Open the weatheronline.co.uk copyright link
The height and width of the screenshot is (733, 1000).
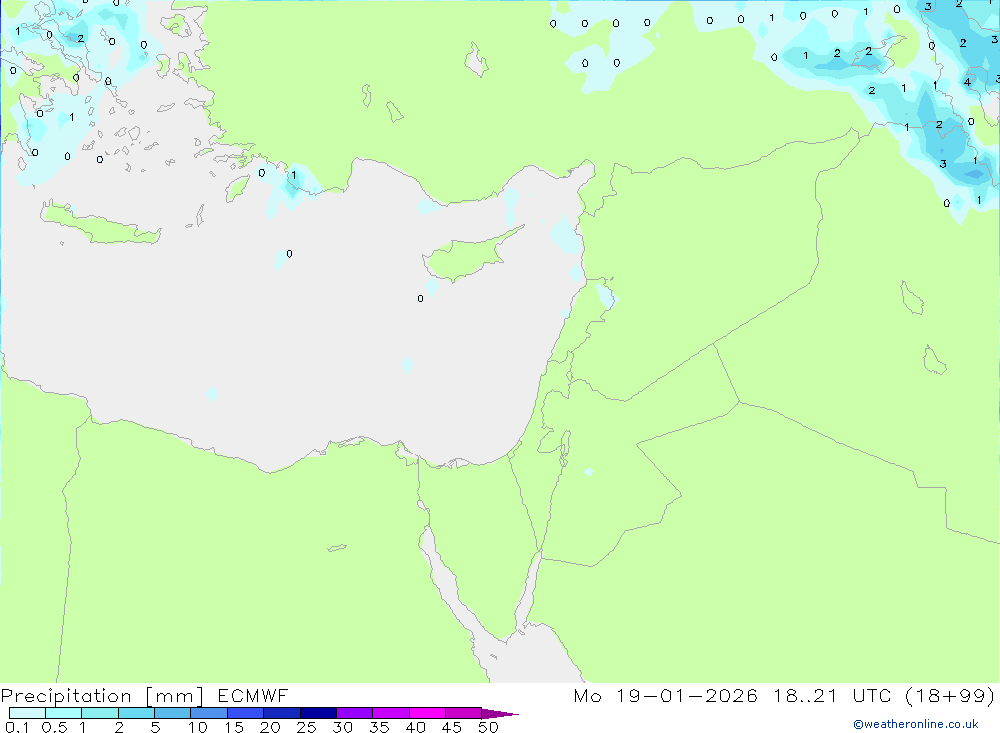point(916,724)
